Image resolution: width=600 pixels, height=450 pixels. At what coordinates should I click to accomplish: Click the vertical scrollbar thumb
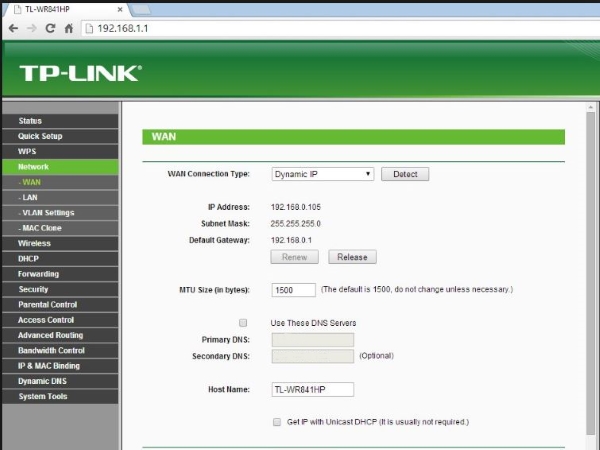590,274
